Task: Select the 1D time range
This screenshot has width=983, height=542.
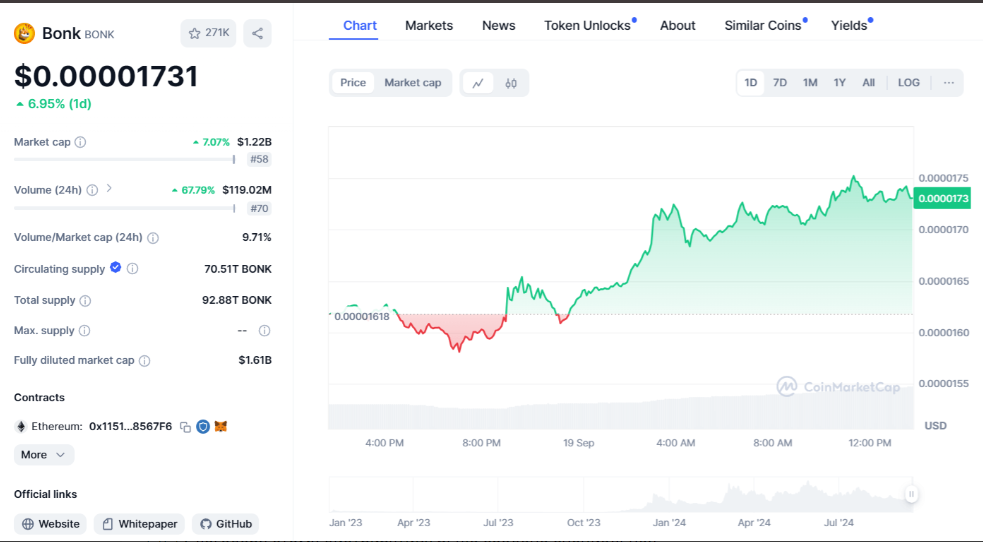Action: click(750, 83)
